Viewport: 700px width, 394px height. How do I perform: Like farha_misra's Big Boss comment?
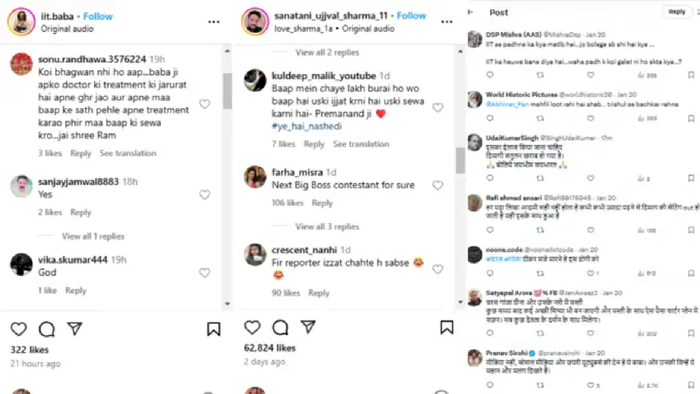click(x=438, y=185)
